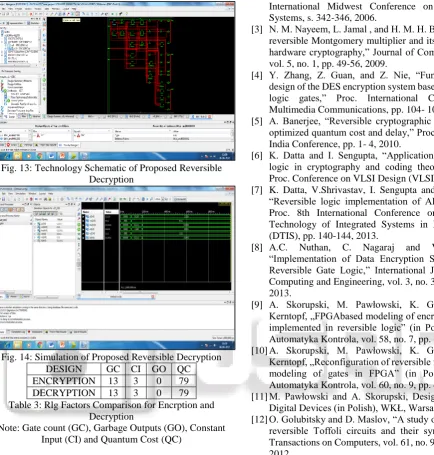
Task: Open File Explorer from Fig. 14 taskbar
Action: click(17, 345)
